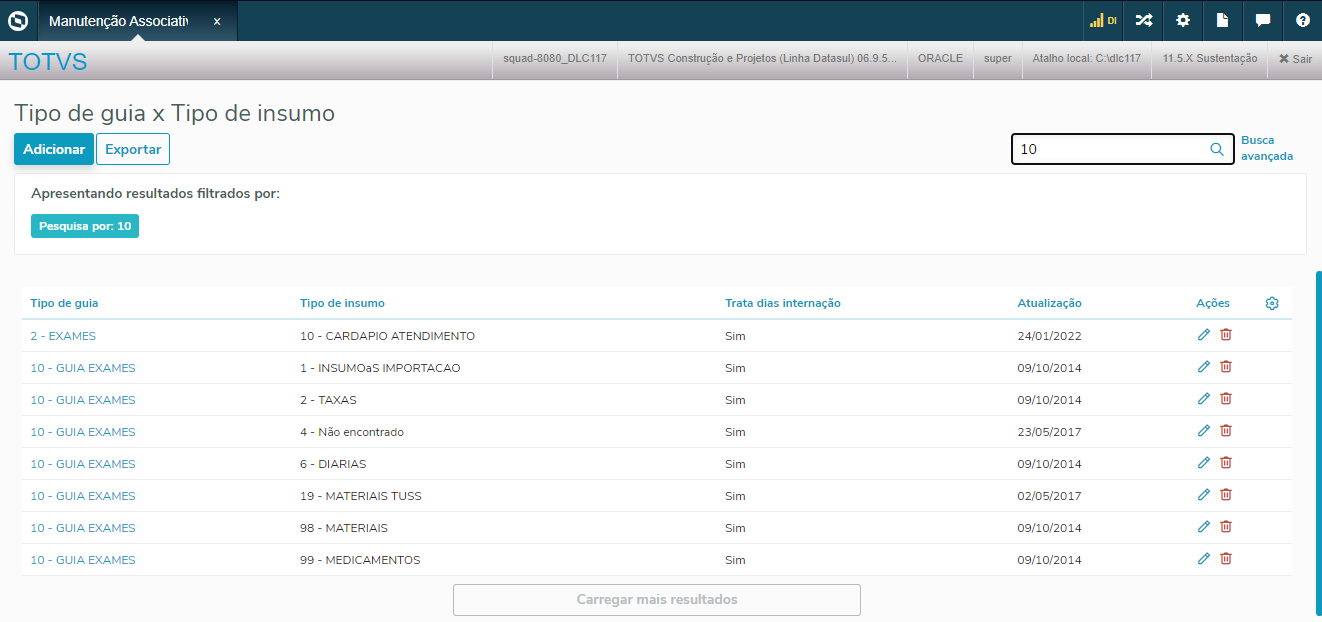Image resolution: width=1322 pixels, height=622 pixels.
Task: Open GUIA EXAMES link in TAXAS row
Action: [83, 400]
